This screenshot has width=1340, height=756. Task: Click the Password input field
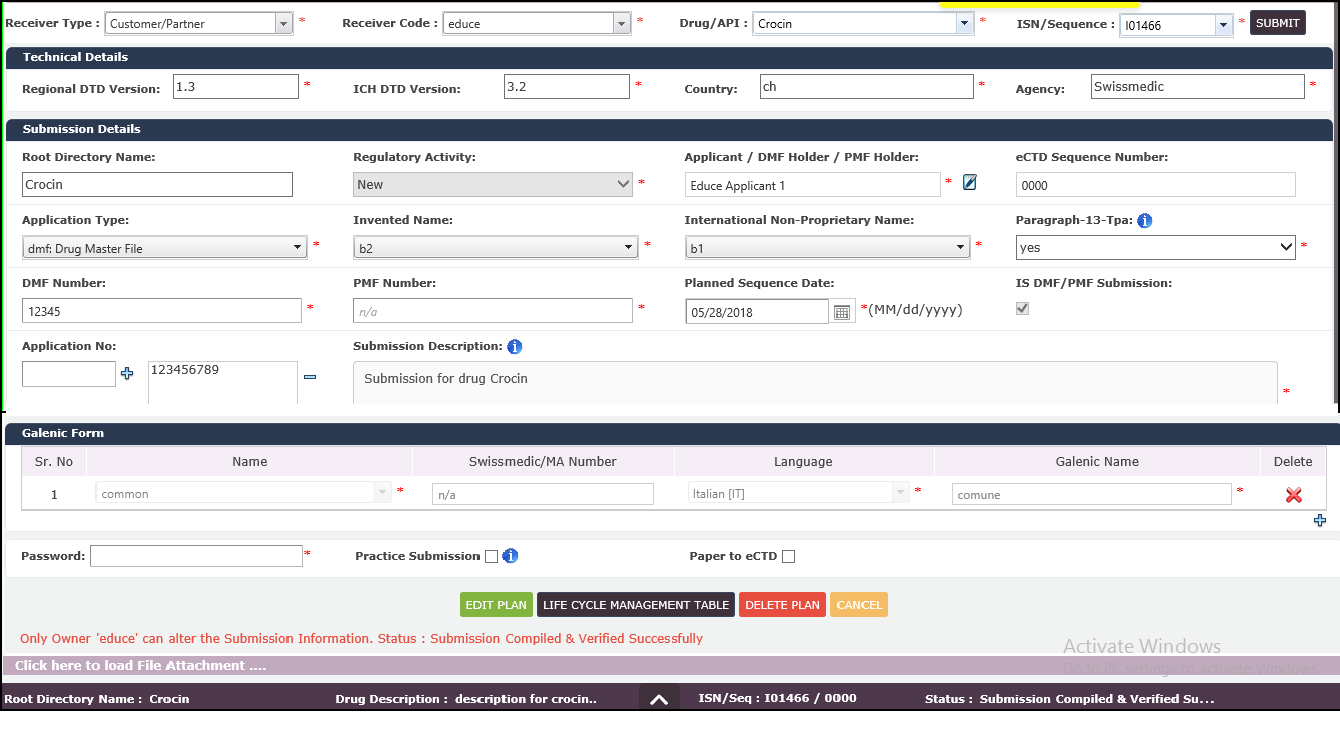coord(196,556)
